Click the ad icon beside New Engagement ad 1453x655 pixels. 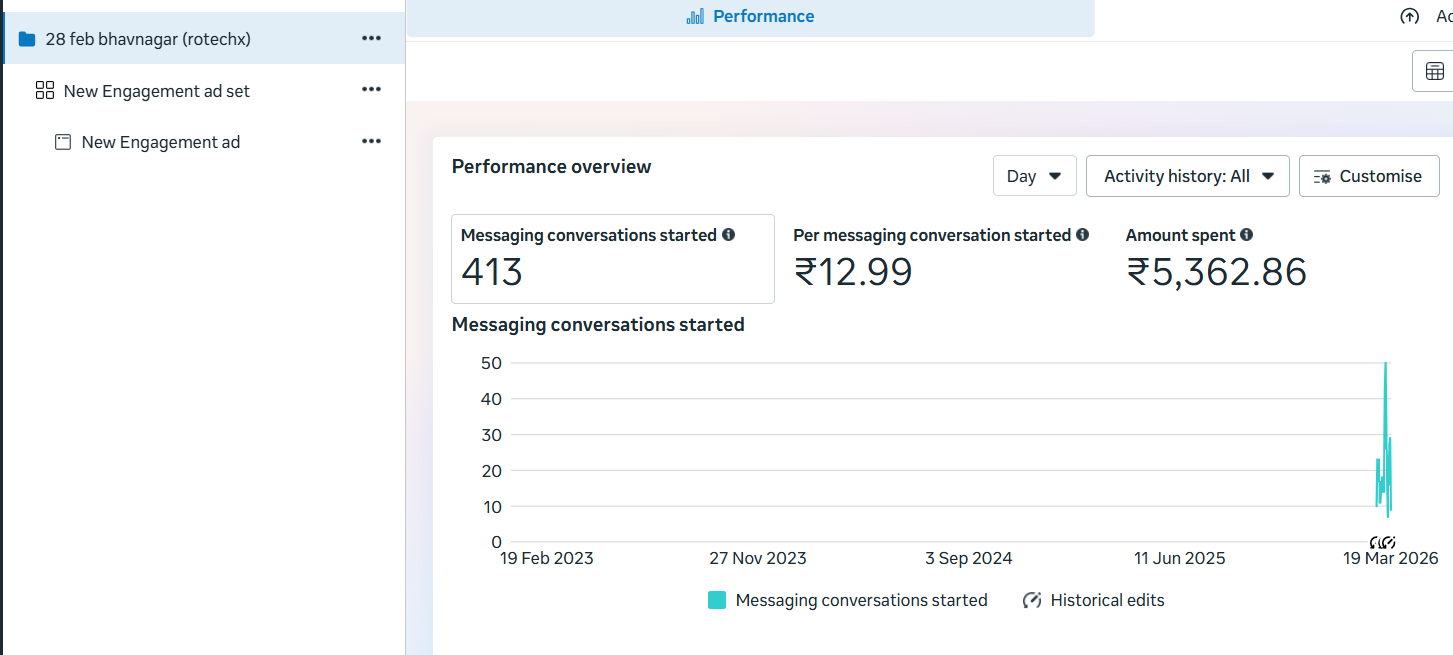click(63, 142)
